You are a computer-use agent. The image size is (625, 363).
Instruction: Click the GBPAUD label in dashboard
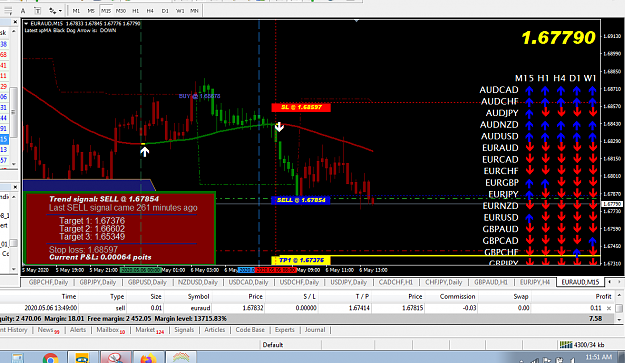click(x=500, y=229)
